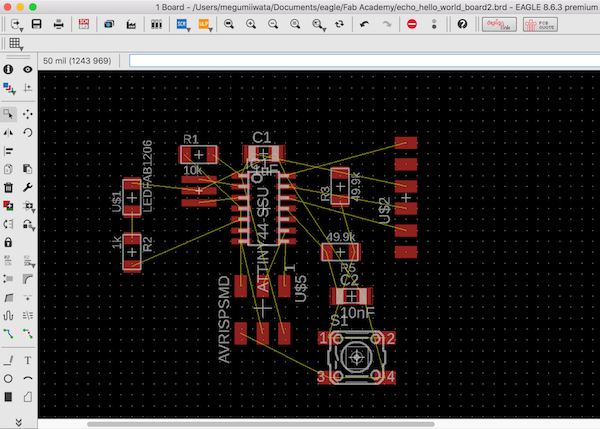The height and width of the screenshot is (429, 600).
Task: Select the Rotate tool
Action: tap(28, 132)
